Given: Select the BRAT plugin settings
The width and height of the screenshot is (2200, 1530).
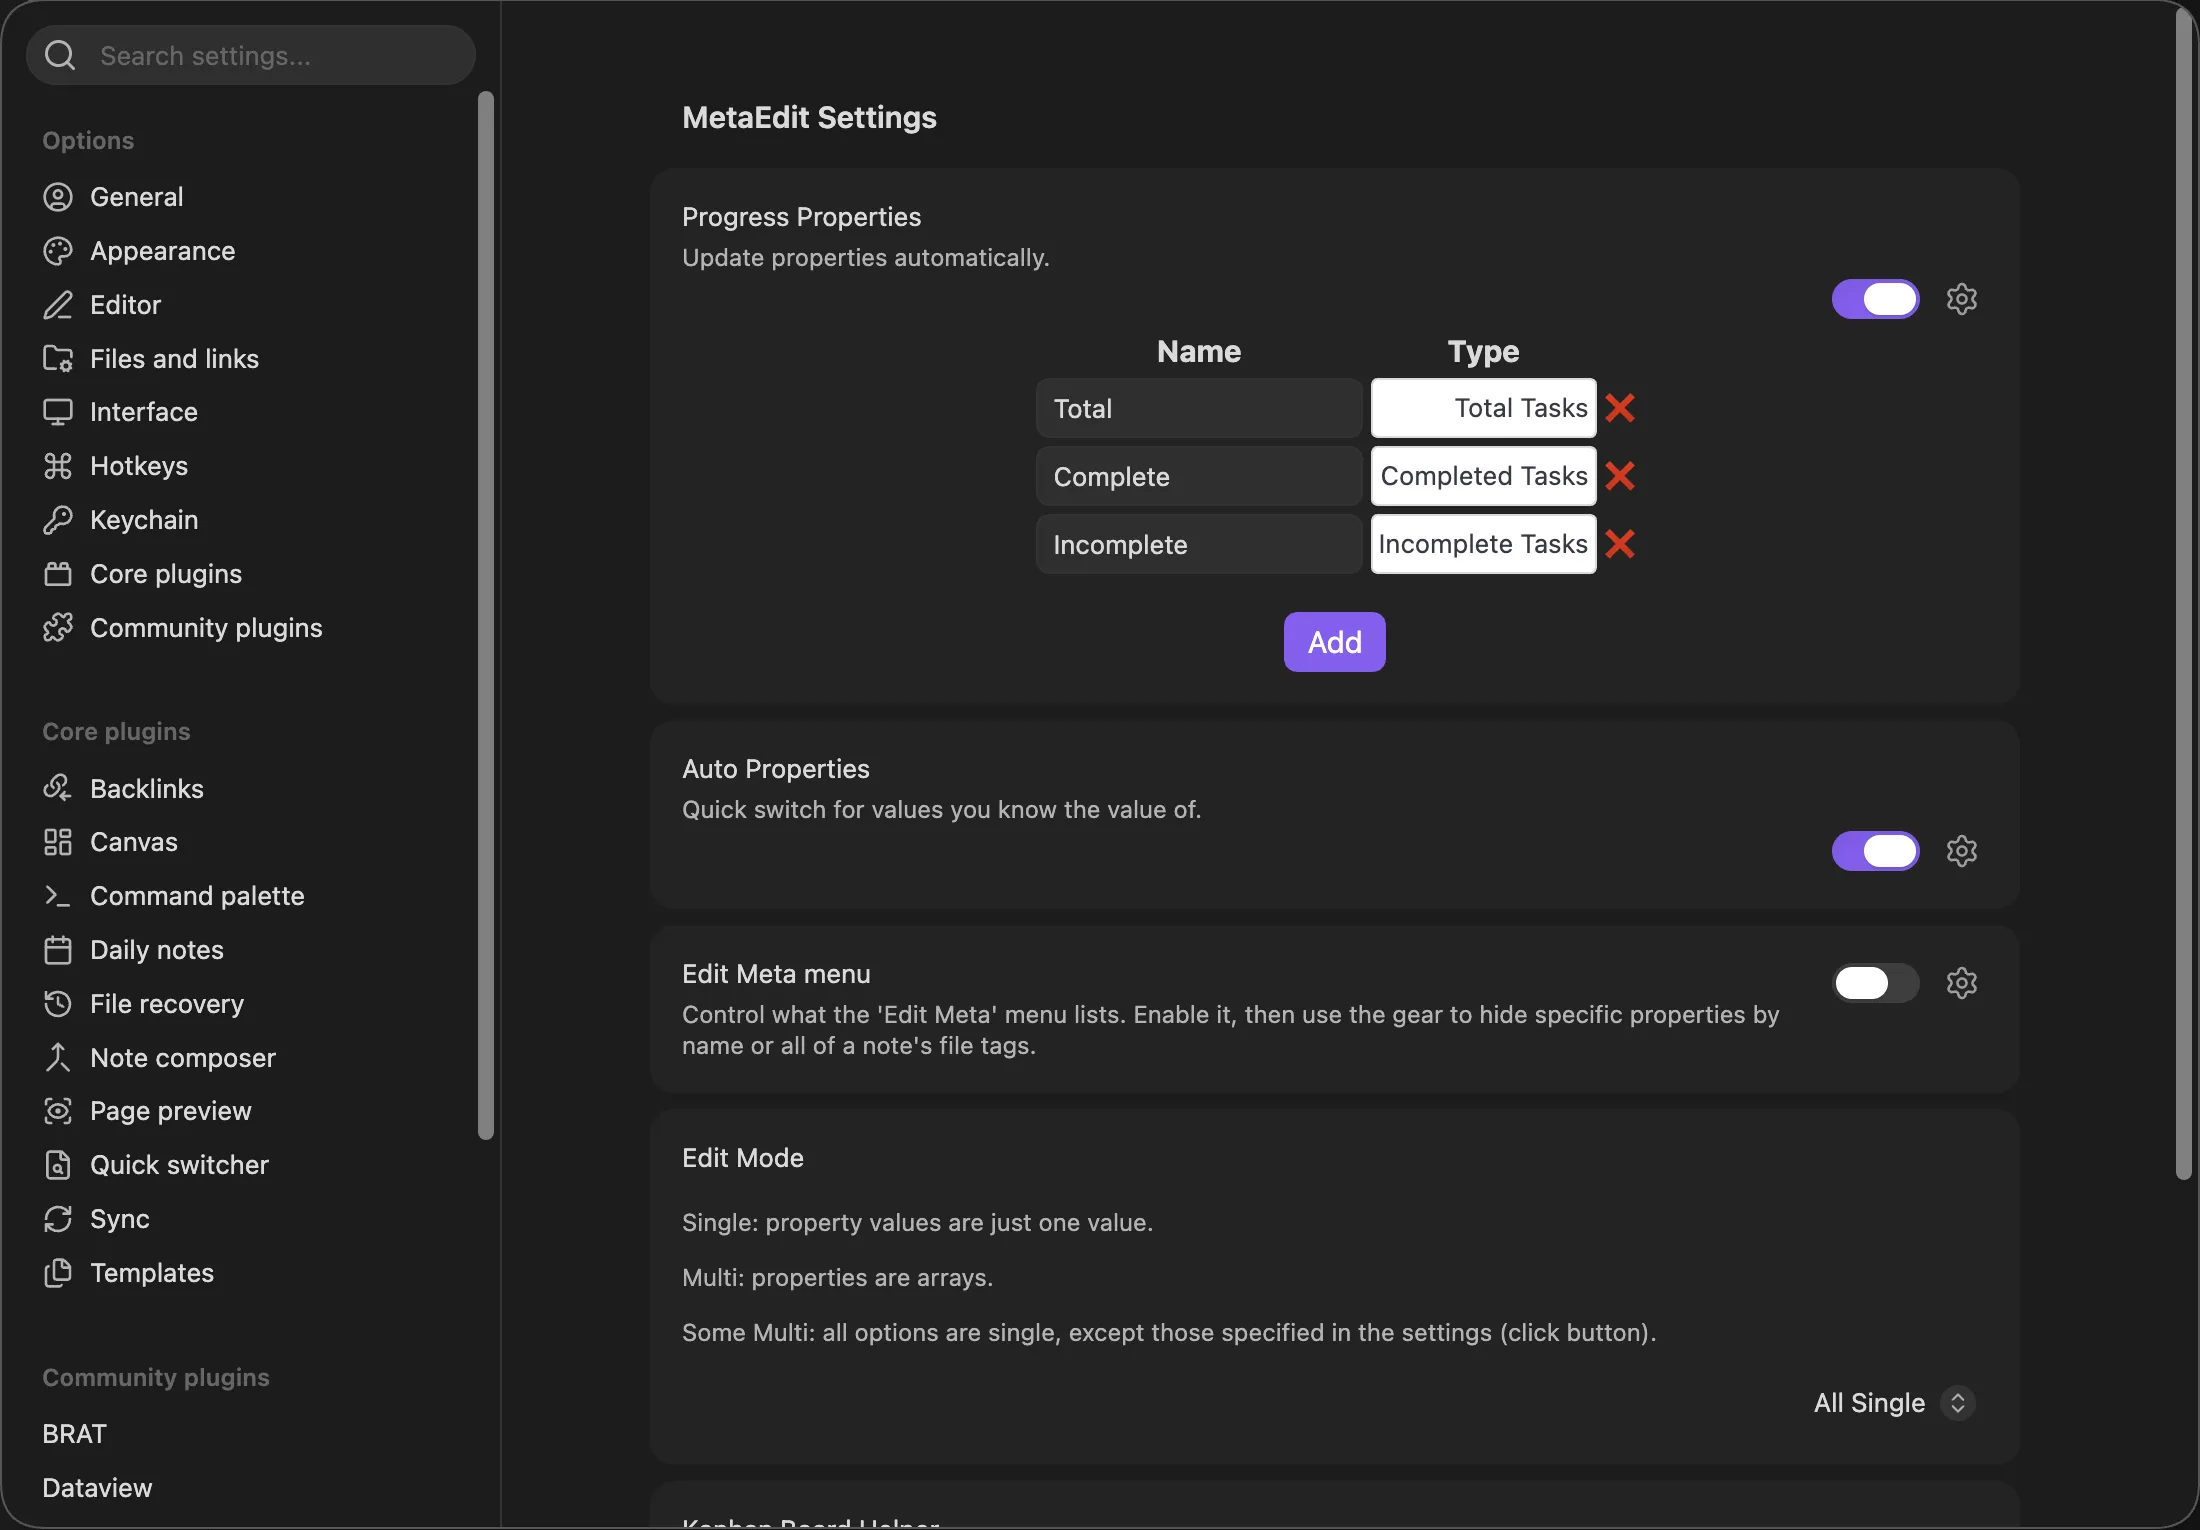Looking at the screenshot, I should (x=74, y=1434).
